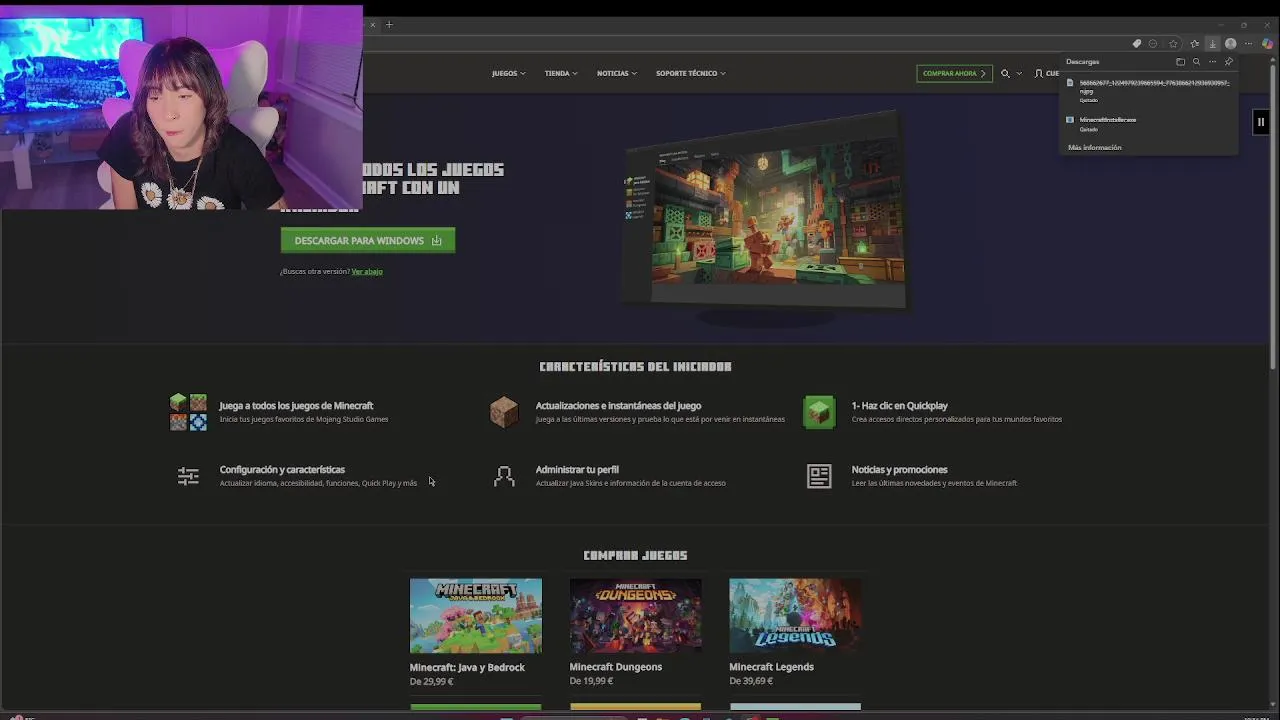Click the dirt block updates icon
This screenshot has height=720, width=1280.
(x=504, y=412)
